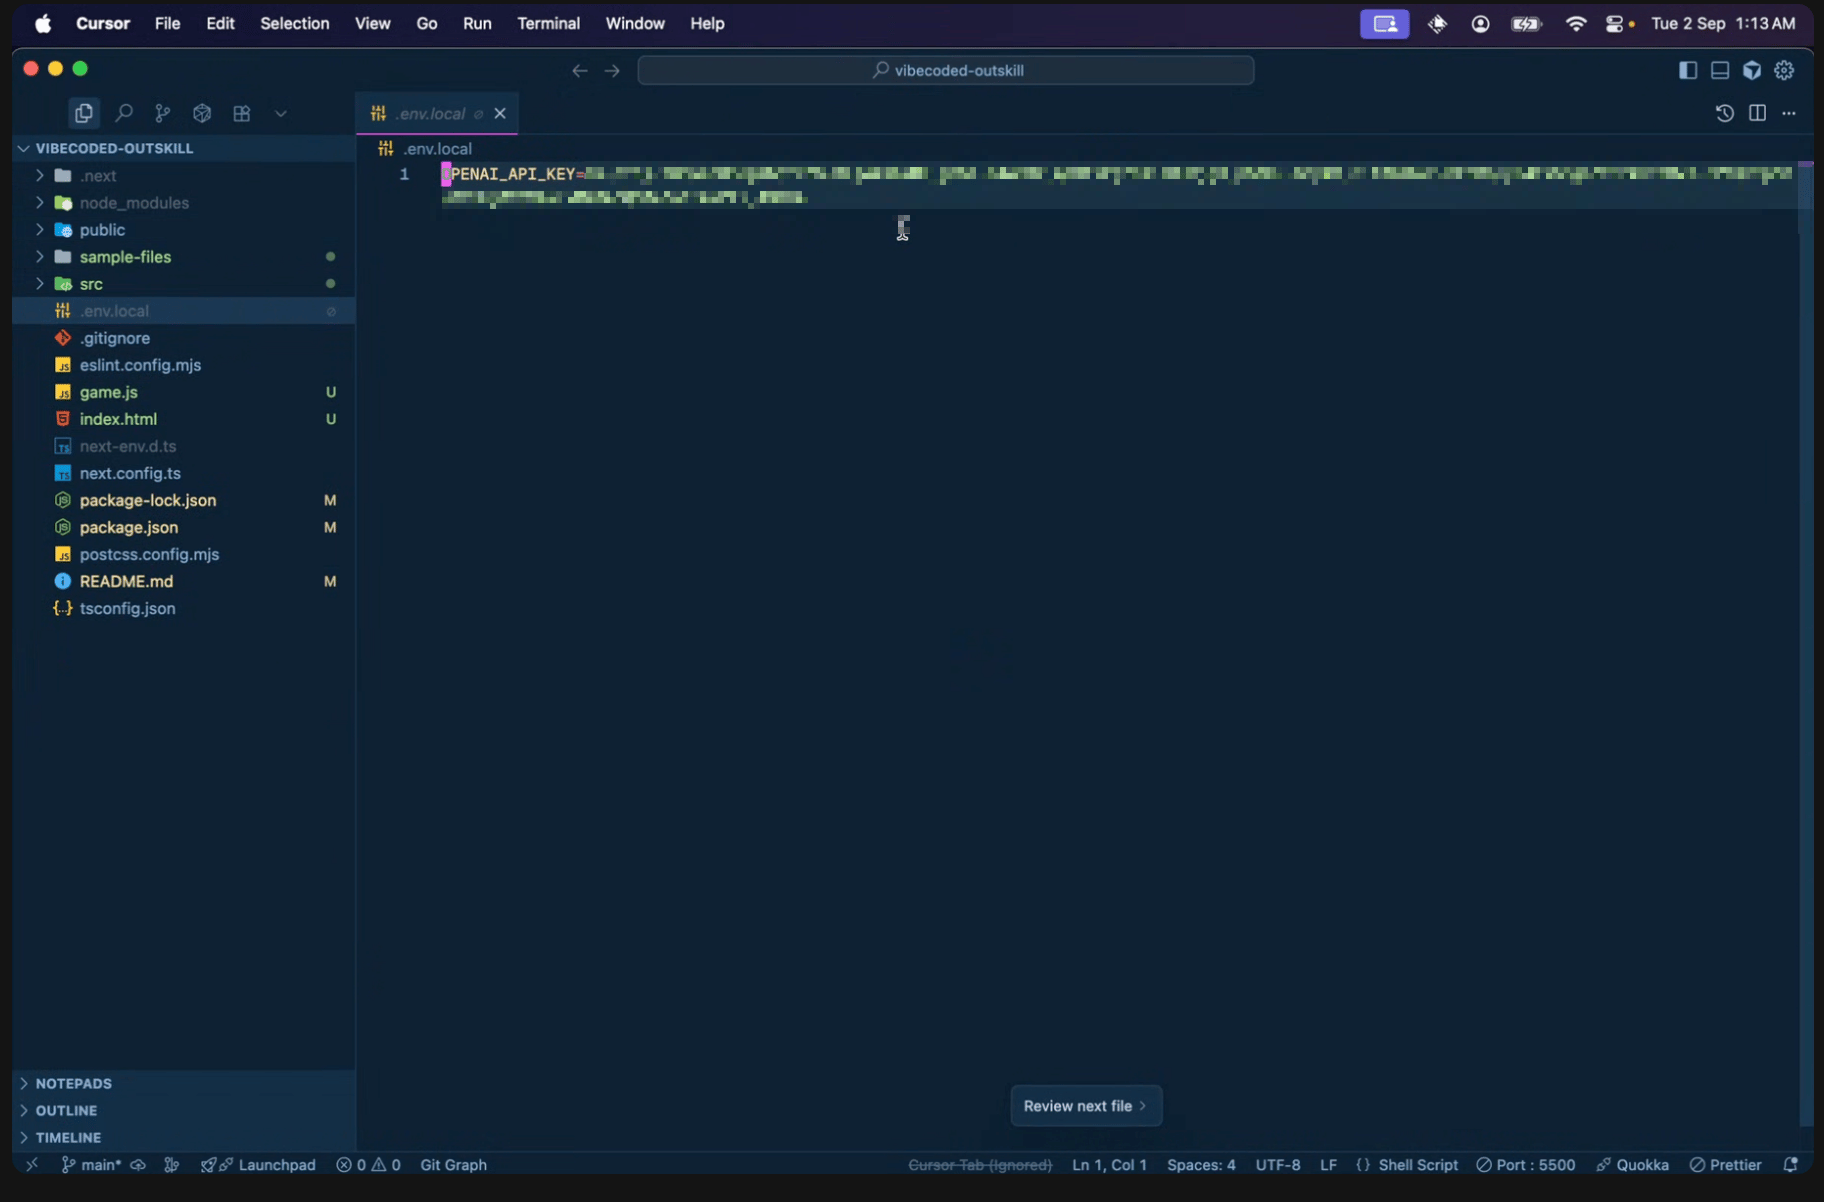Viewport: 1824px width, 1202px height.
Task: Open editor more actions menu
Action: tap(1789, 113)
